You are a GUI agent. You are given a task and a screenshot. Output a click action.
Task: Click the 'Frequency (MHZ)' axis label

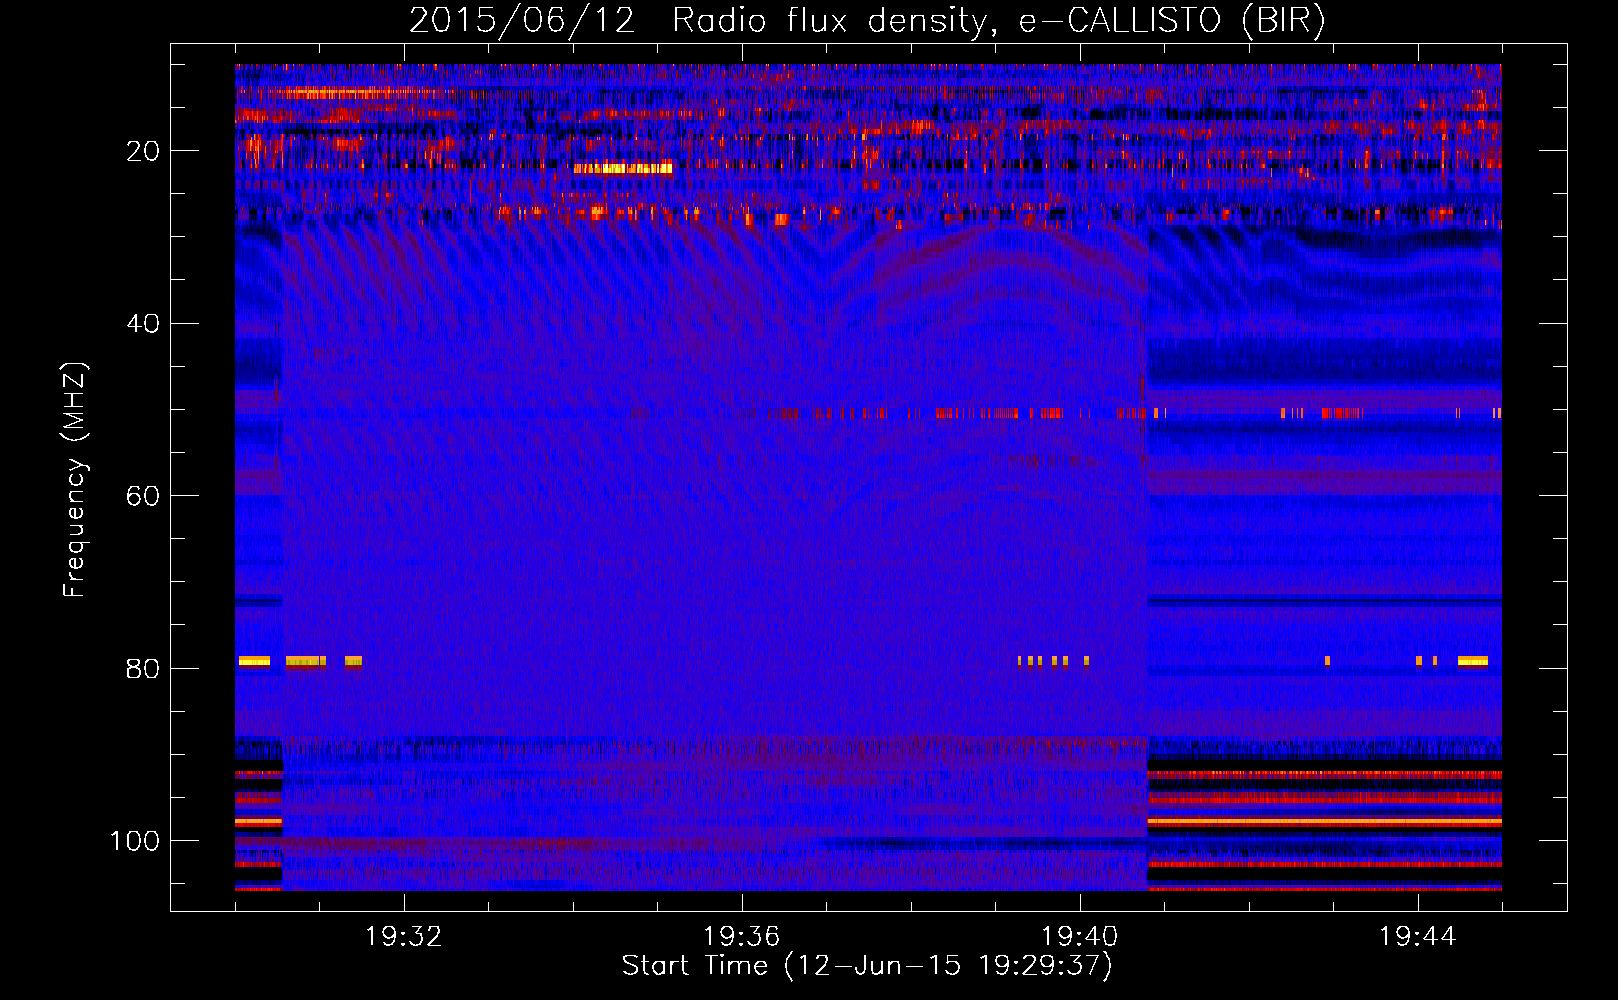(x=75, y=480)
